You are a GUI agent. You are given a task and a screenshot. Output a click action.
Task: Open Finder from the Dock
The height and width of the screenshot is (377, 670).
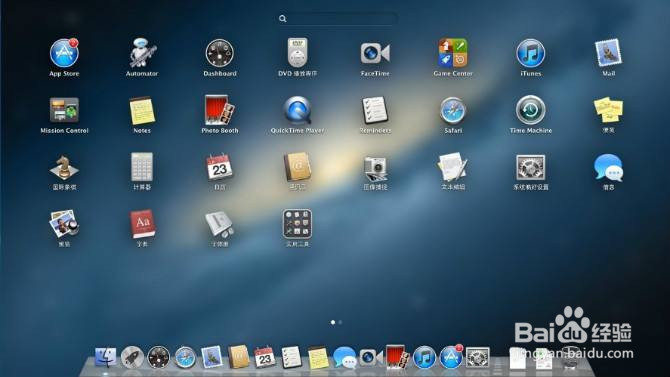(105, 357)
